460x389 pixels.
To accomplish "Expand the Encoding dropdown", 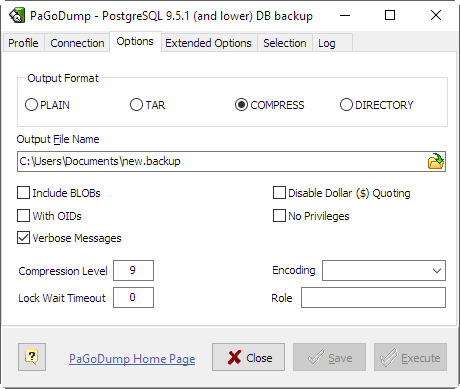I will (x=436, y=271).
